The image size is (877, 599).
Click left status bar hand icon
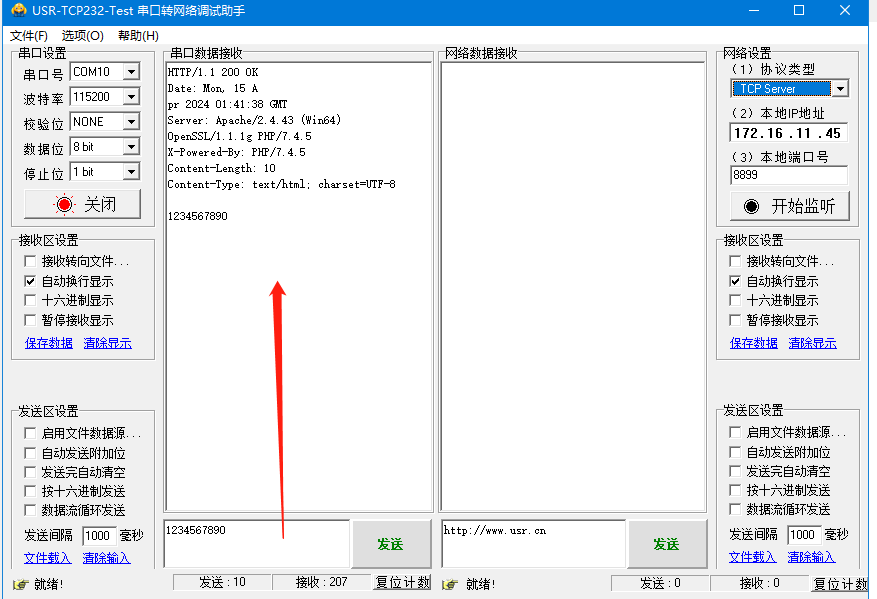[19, 584]
